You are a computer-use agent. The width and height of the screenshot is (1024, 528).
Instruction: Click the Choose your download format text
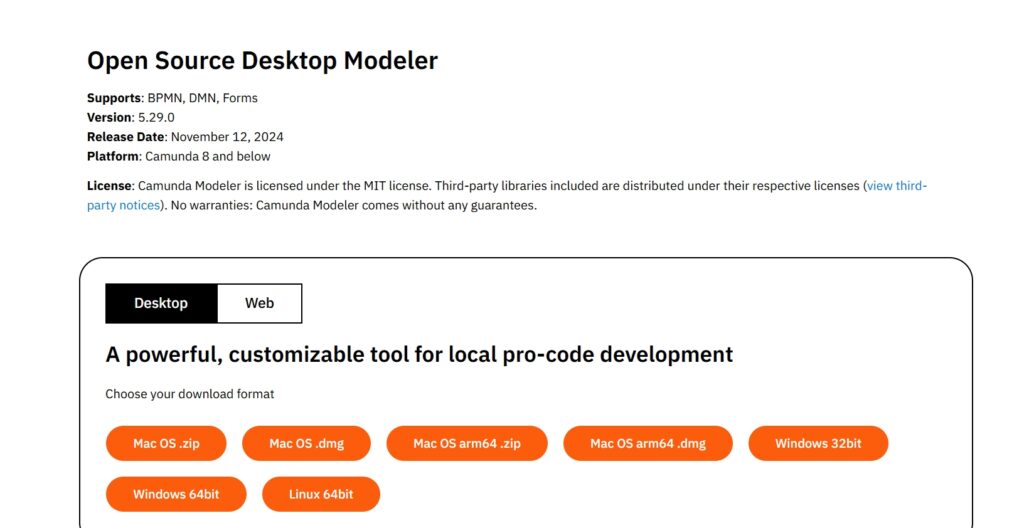190,394
